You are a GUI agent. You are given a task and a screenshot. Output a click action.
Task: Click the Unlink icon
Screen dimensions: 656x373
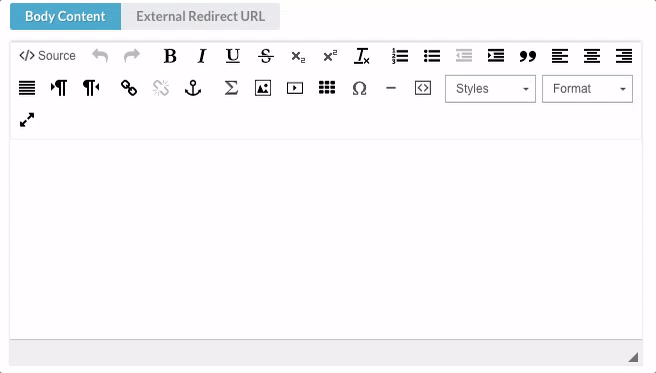[x=161, y=88]
